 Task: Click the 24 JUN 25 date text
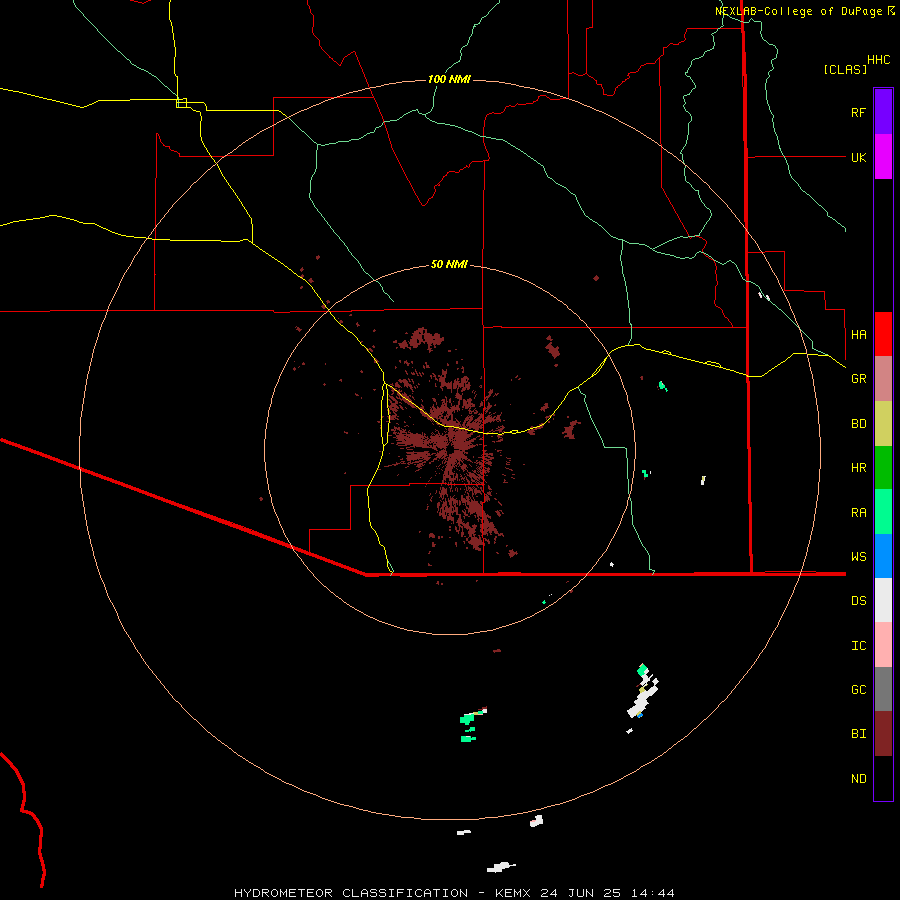point(580,893)
